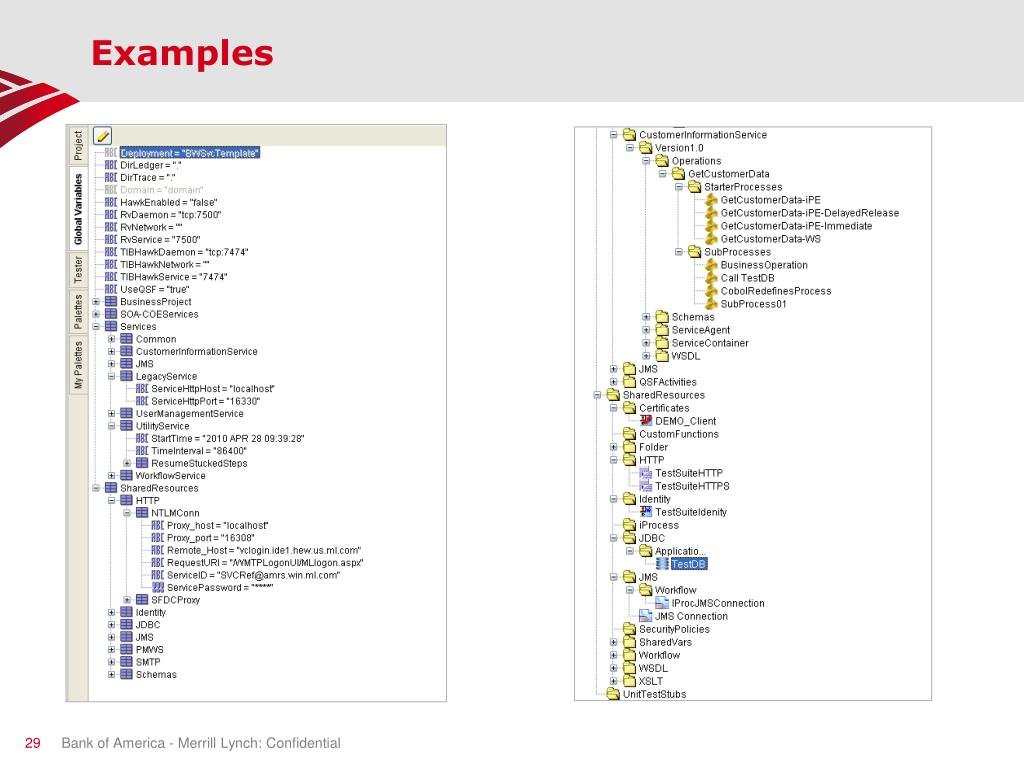The width and height of the screenshot is (1024, 768).
Task: Select the iProcess folder
Action: 658,525
